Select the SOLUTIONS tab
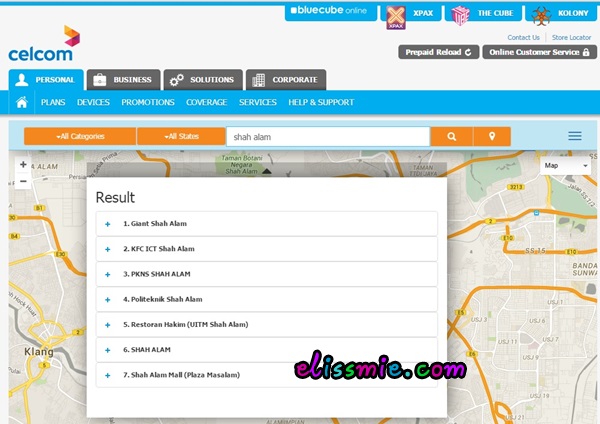Image resolution: width=600 pixels, height=424 pixels. [203, 80]
